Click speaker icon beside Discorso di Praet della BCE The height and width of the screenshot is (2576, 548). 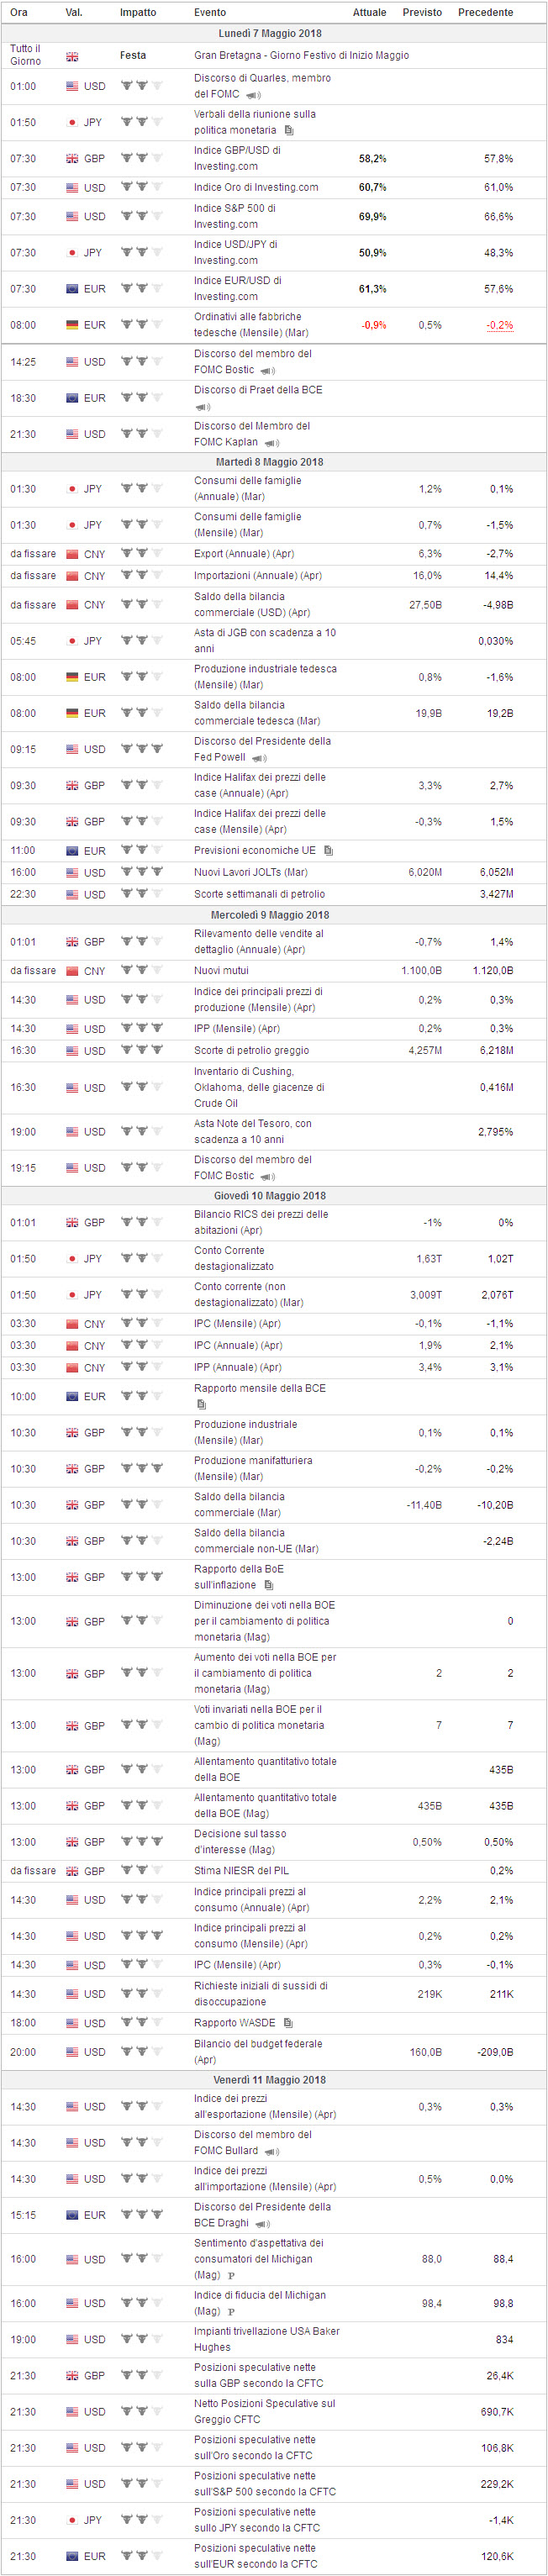click(203, 408)
